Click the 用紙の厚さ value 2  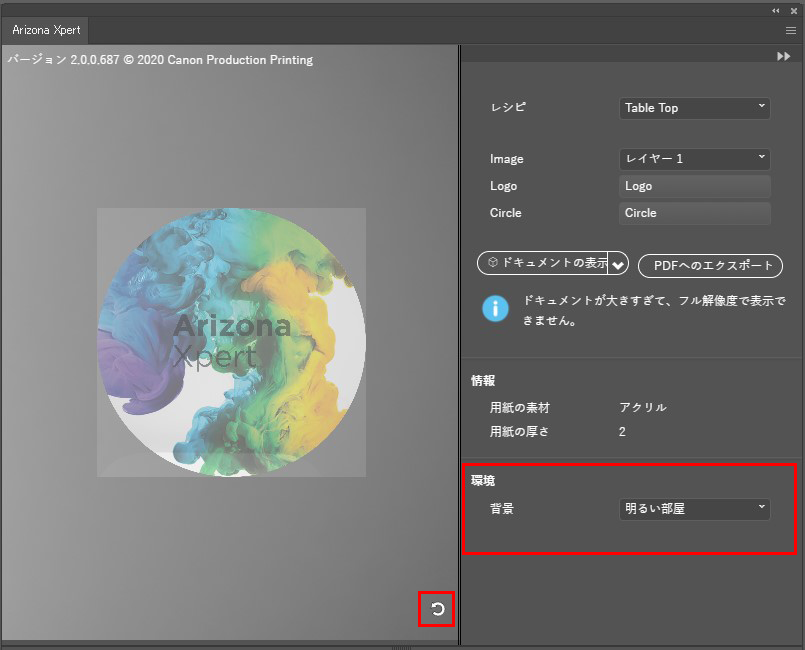tap(622, 432)
